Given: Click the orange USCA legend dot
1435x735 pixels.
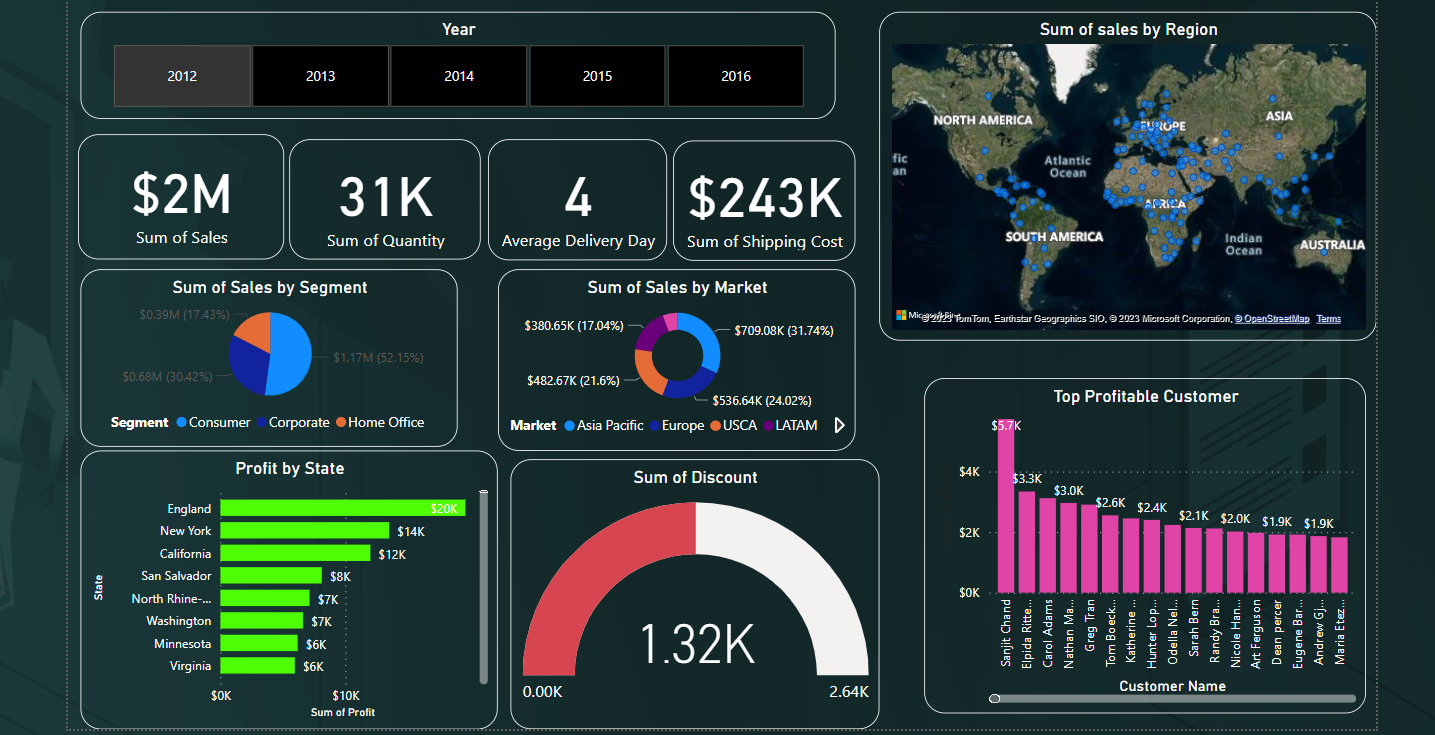Looking at the screenshot, I should [717, 426].
